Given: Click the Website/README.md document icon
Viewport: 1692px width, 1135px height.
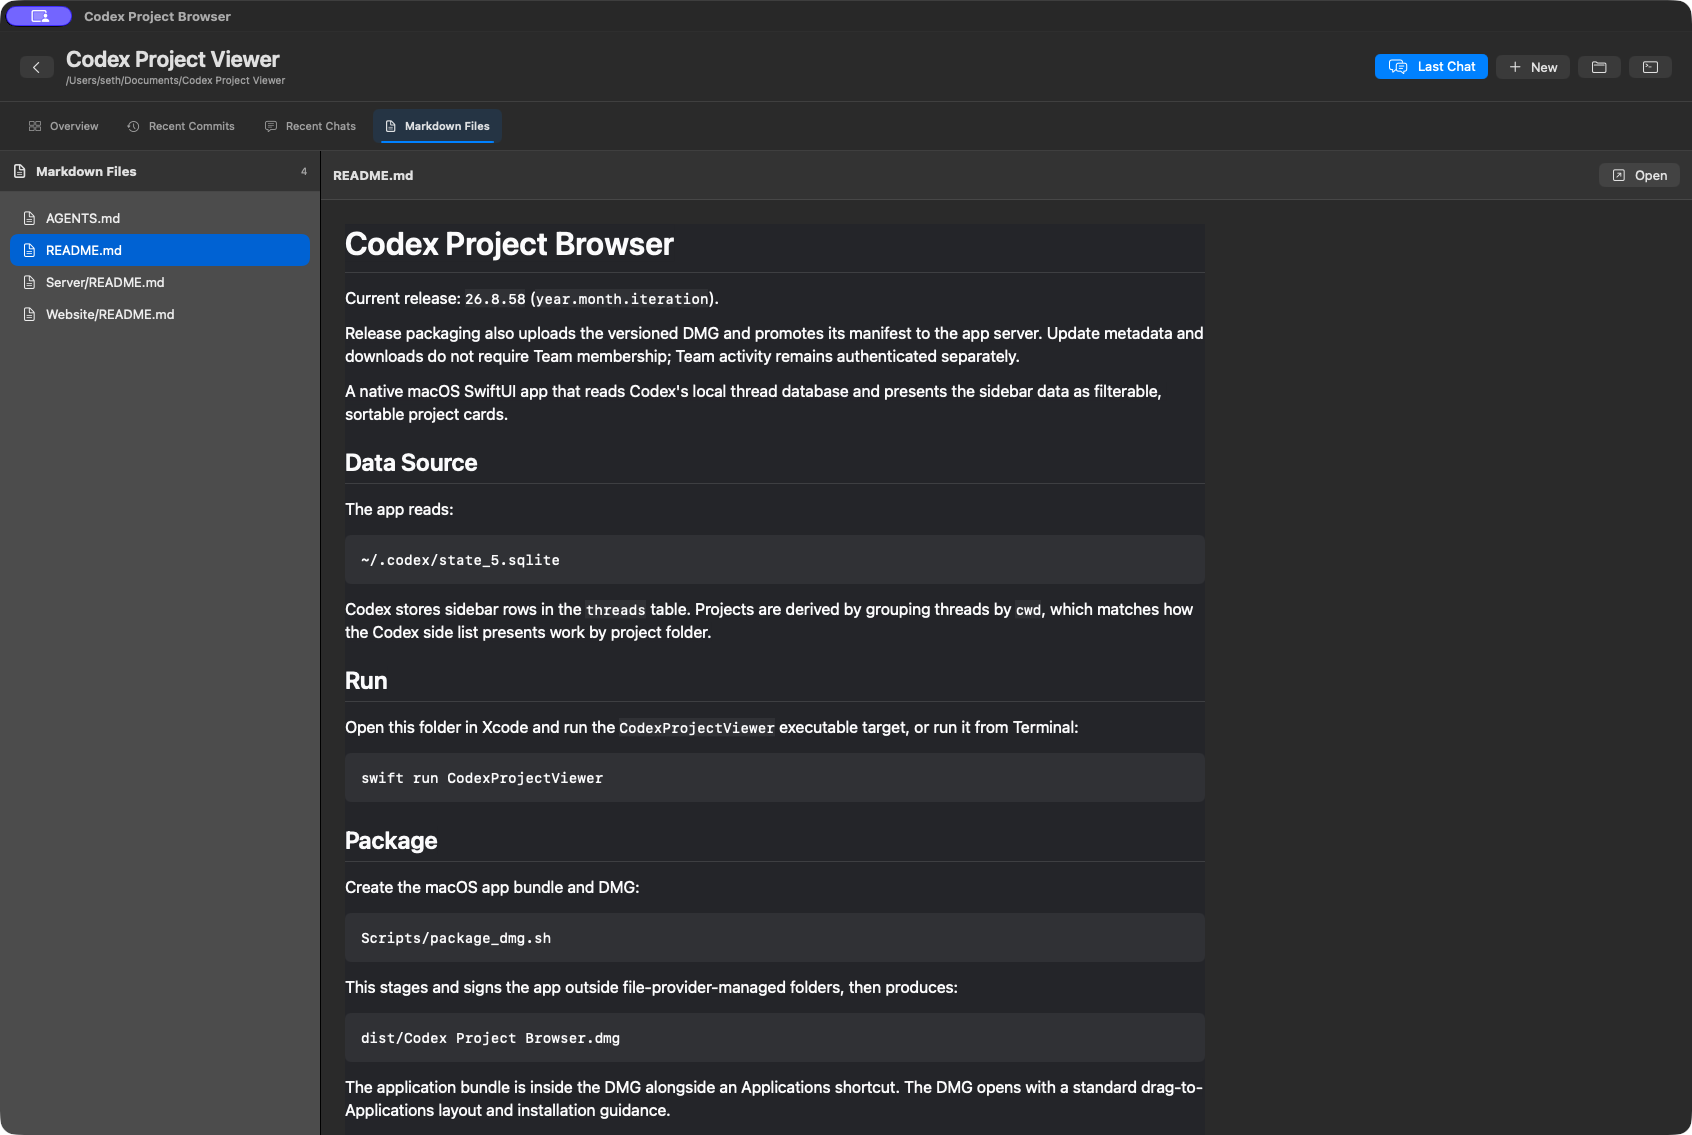Looking at the screenshot, I should (x=29, y=314).
